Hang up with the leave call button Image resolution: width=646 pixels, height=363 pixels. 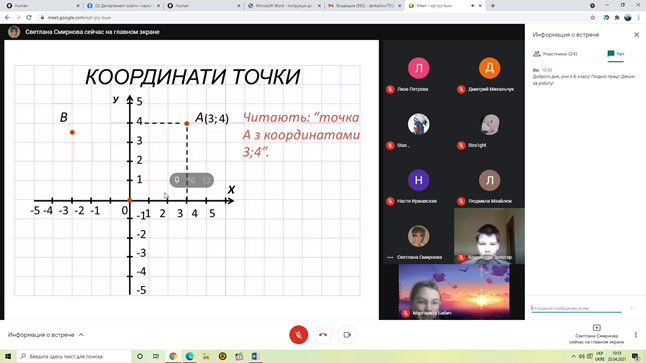[323, 335]
